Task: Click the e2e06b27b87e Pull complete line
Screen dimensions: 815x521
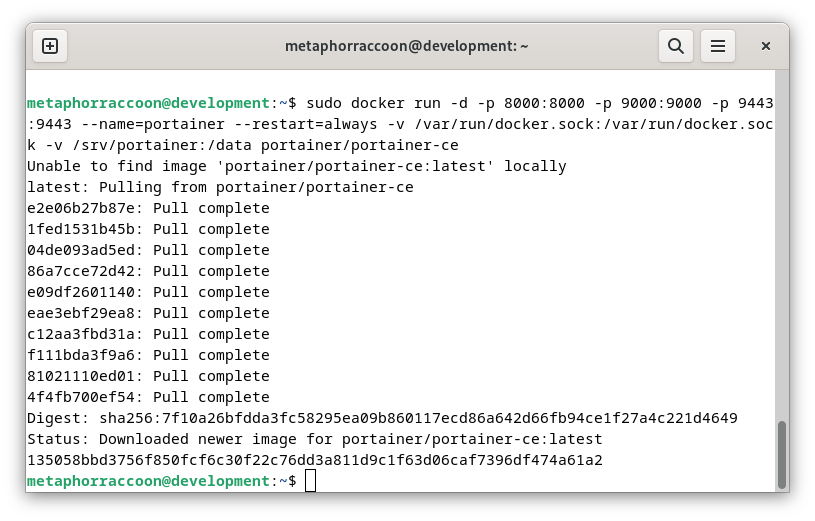Action: tap(148, 208)
